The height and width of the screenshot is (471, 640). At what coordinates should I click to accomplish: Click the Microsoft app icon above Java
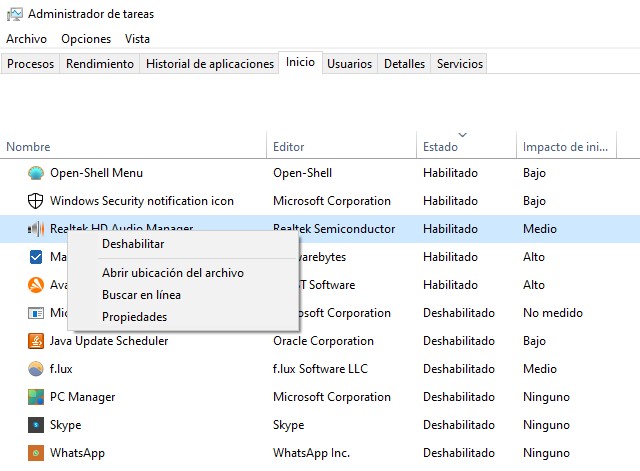pos(36,313)
